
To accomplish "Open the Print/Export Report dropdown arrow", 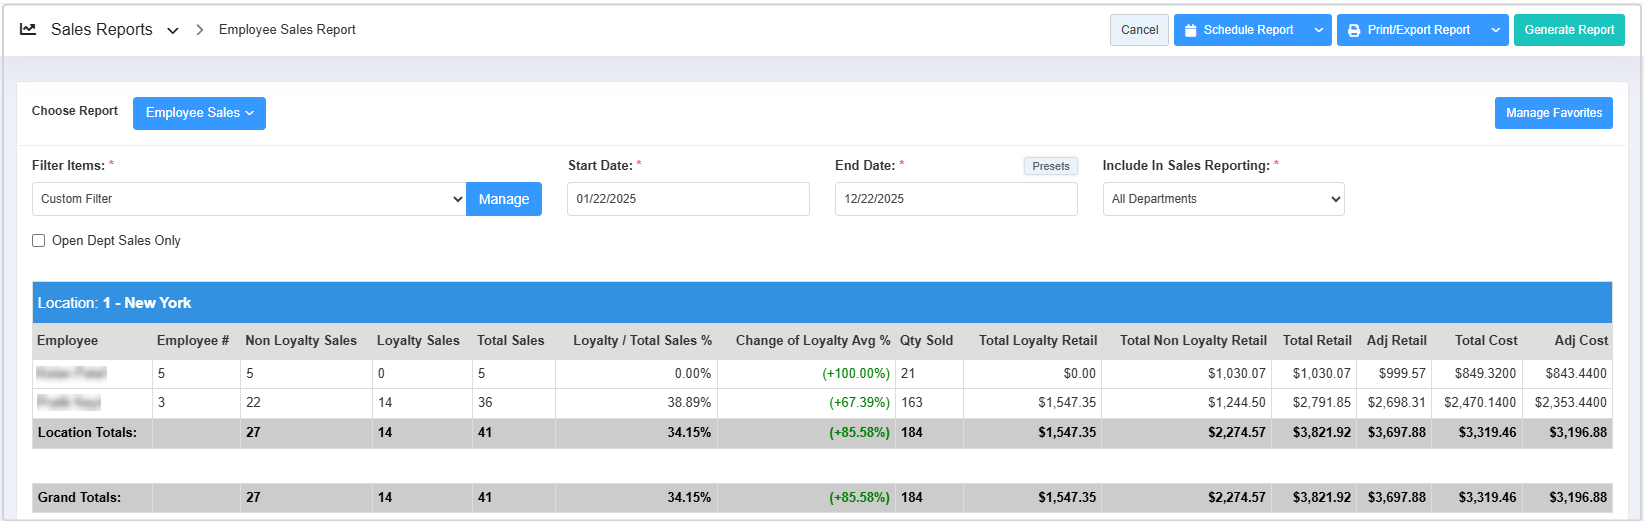I will (1495, 30).
